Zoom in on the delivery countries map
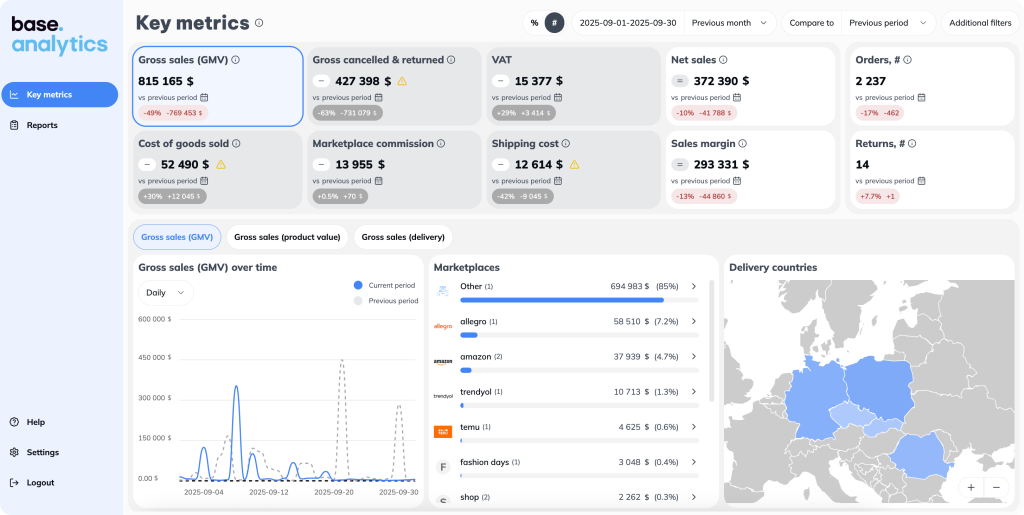 tap(970, 487)
